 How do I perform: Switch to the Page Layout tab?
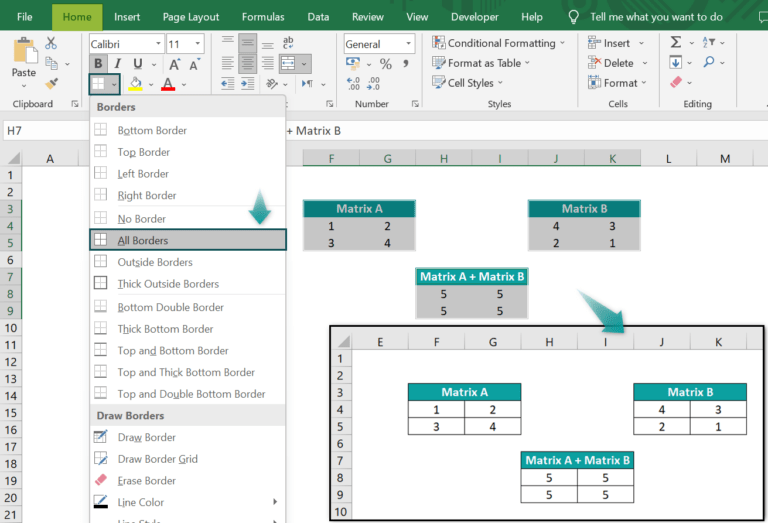coord(191,17)
